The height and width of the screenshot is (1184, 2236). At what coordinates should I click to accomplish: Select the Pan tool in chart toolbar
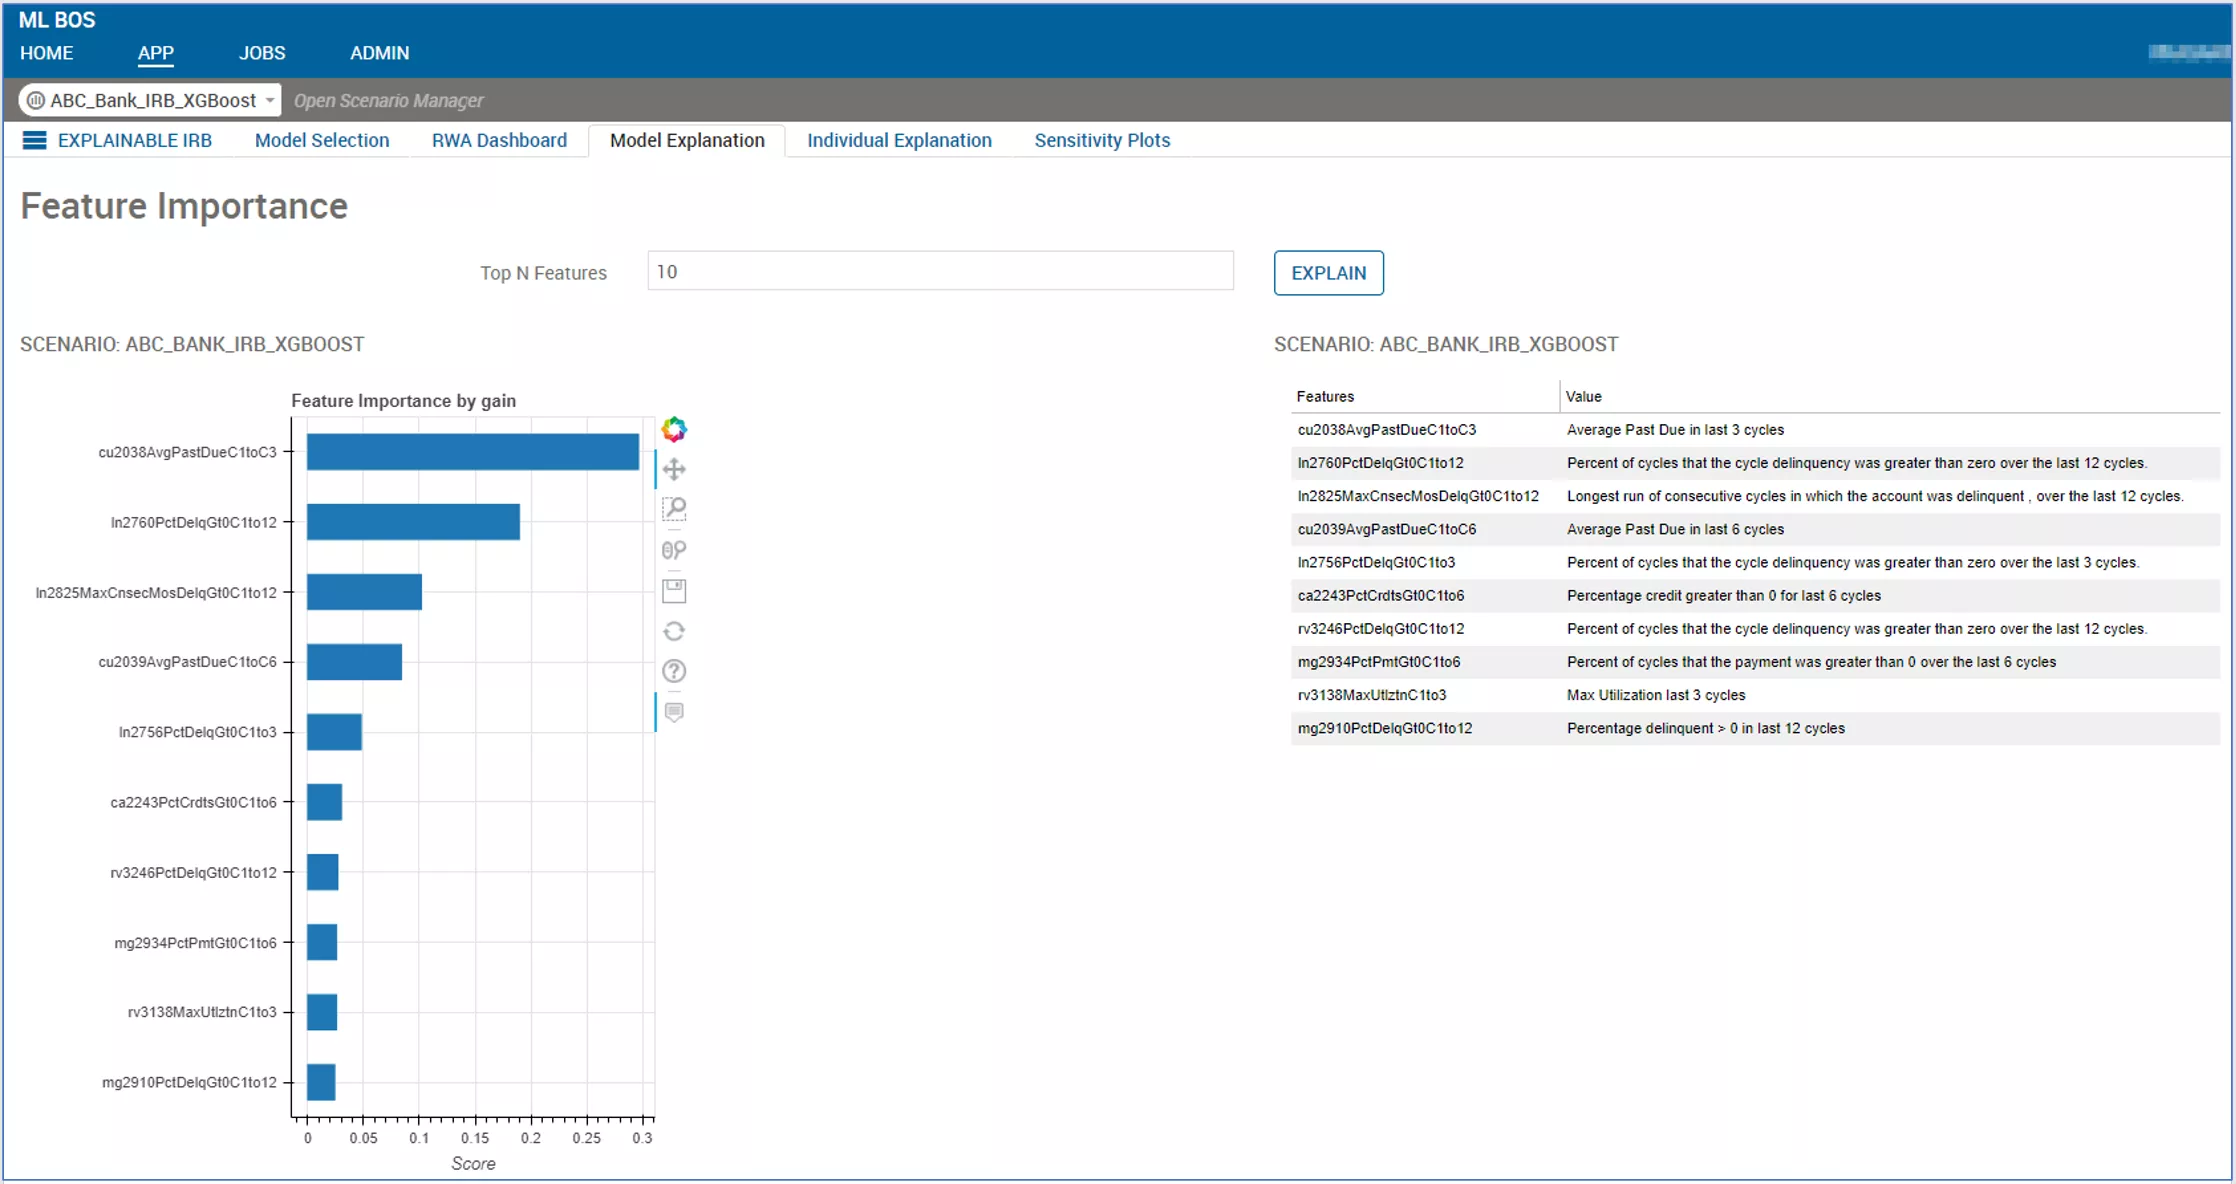click(x=674, y=469)
